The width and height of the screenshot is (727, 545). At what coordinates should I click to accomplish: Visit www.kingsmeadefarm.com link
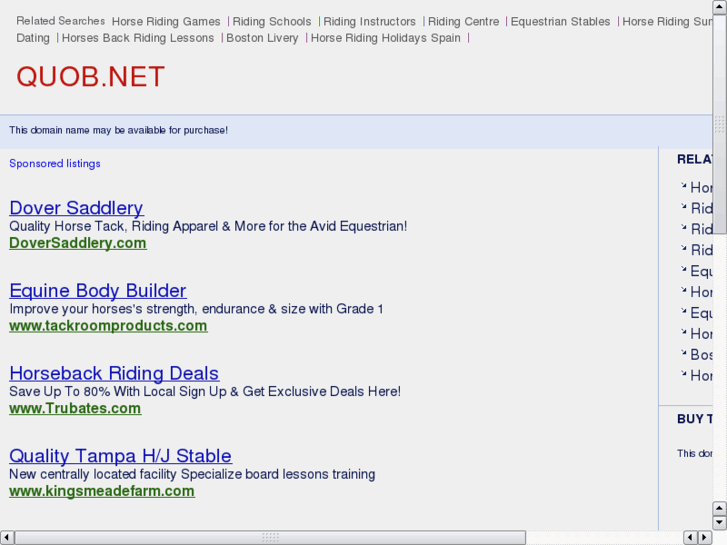tap(102, 491)
